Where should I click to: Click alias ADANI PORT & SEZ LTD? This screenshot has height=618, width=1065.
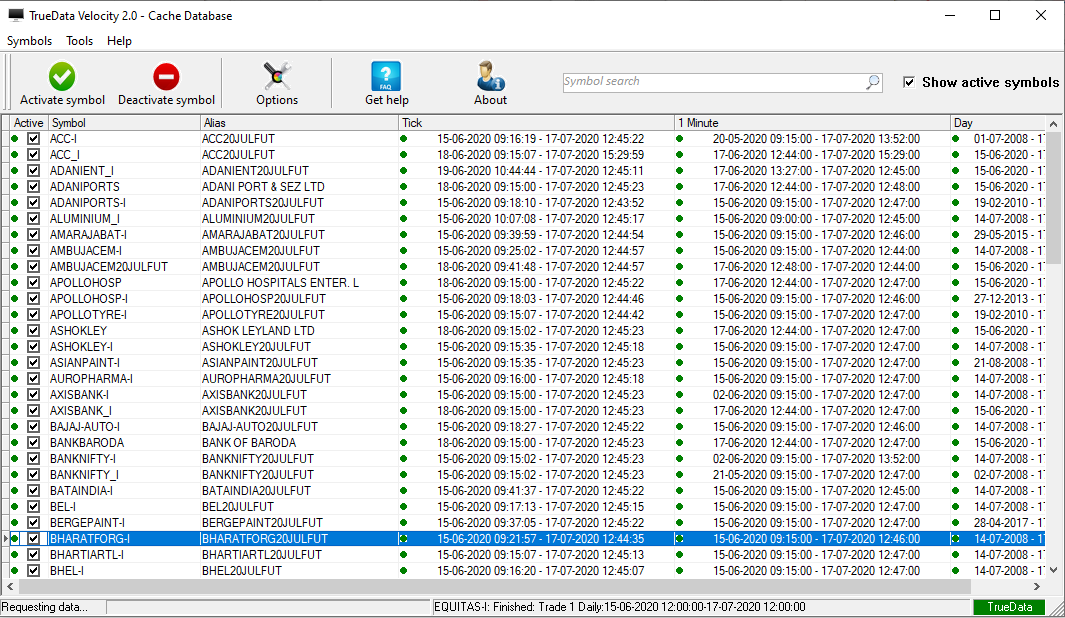263,187
